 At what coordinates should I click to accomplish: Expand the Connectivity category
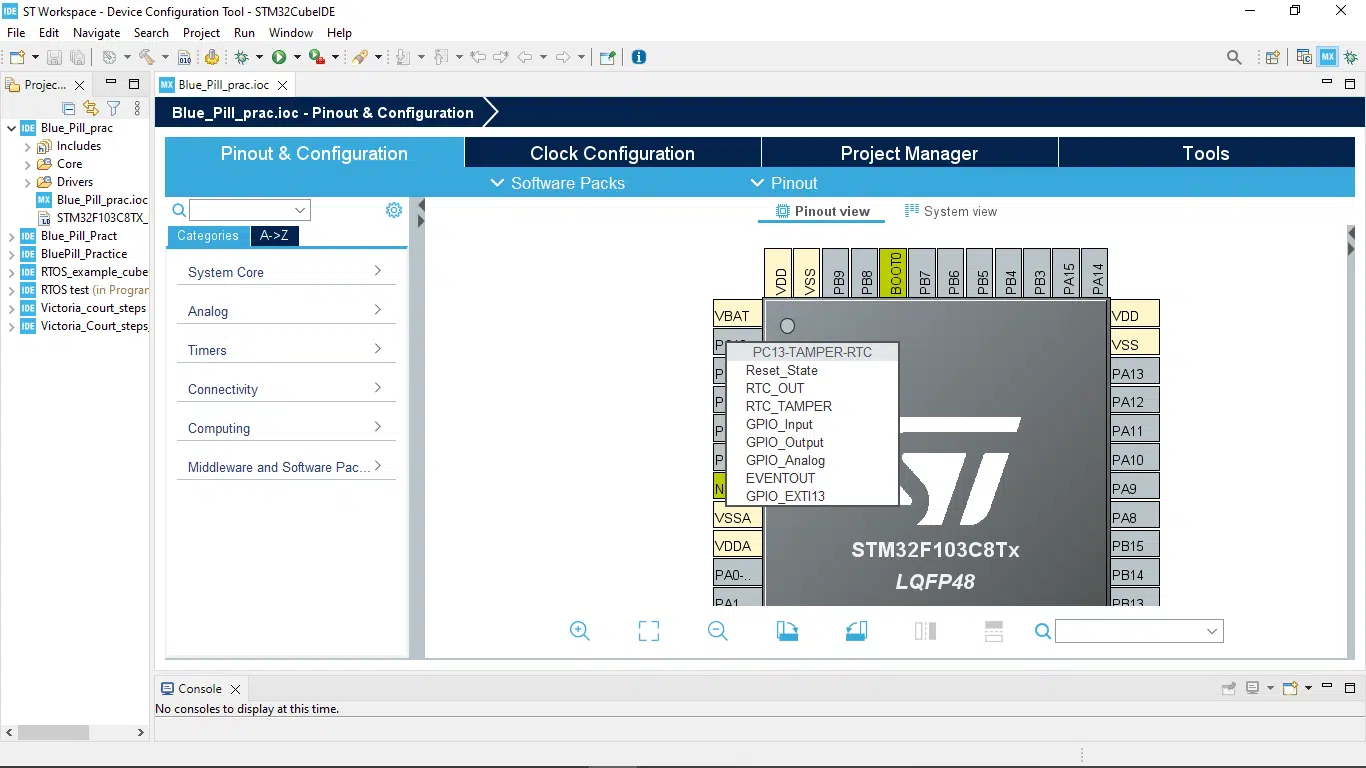286,389
